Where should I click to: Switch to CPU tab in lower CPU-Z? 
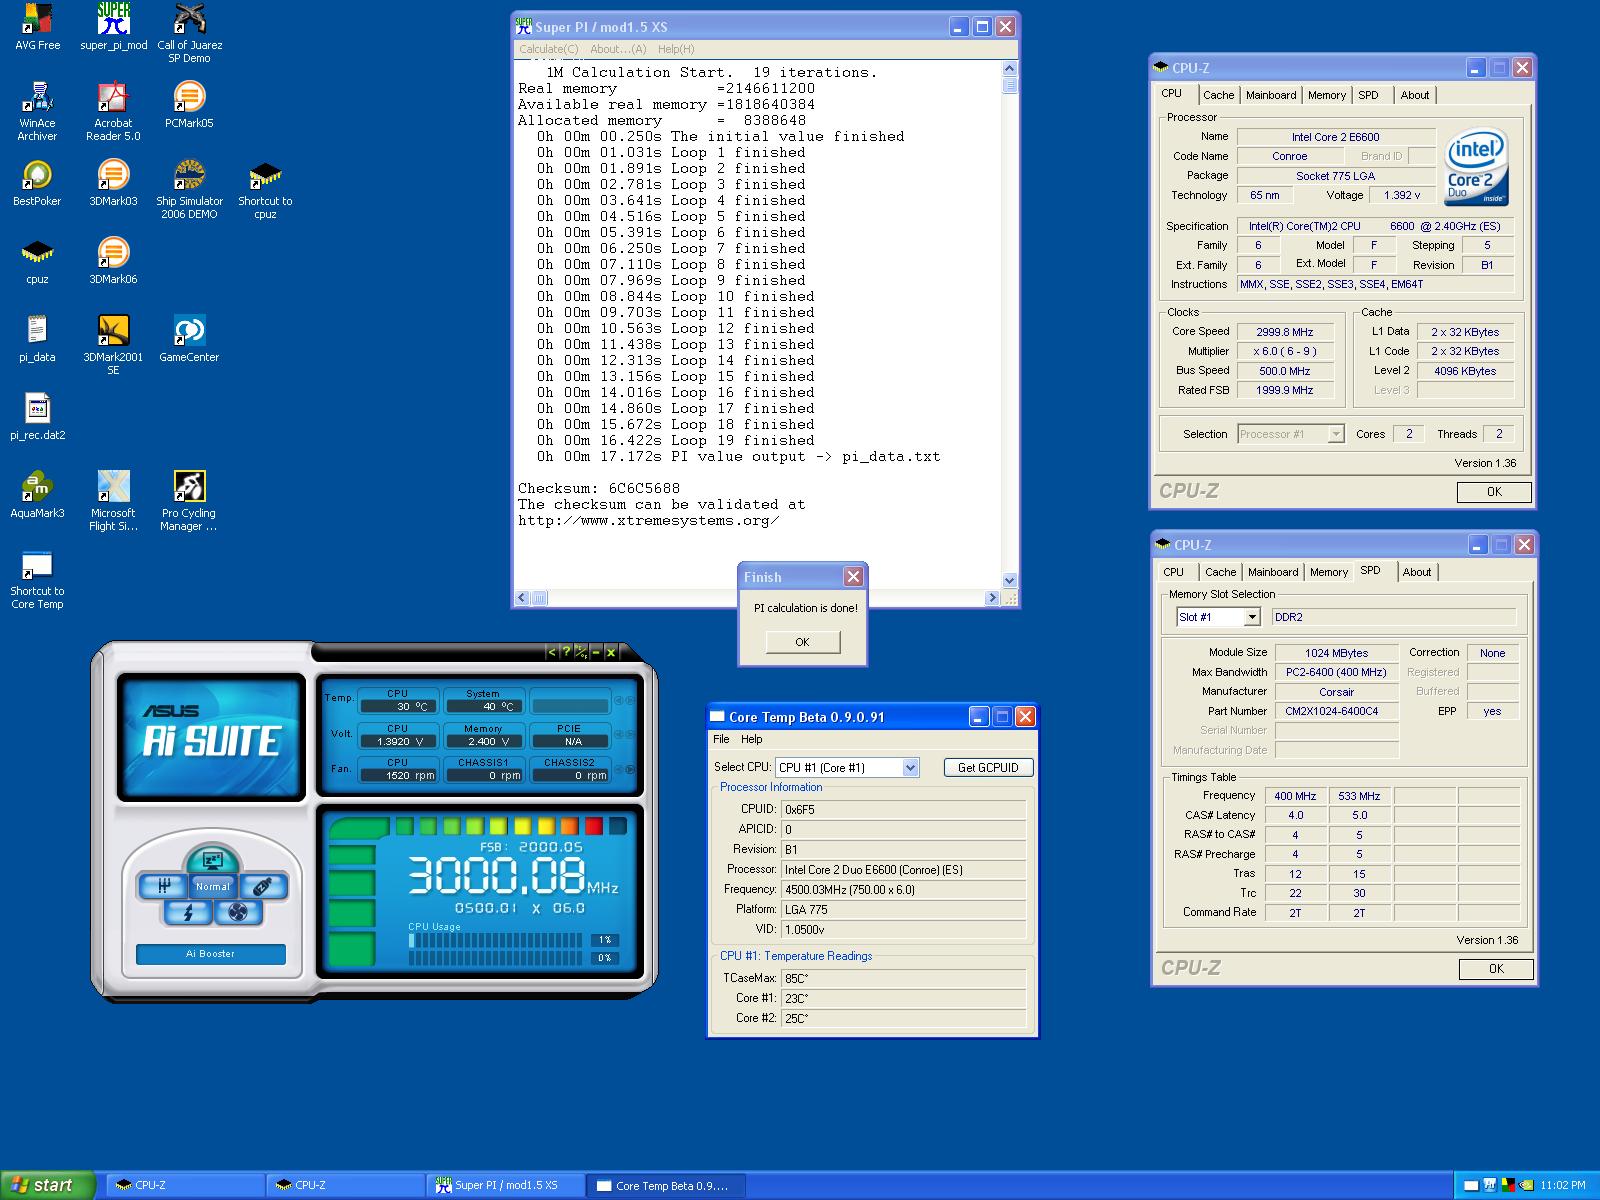click(x=1174, y=572)
